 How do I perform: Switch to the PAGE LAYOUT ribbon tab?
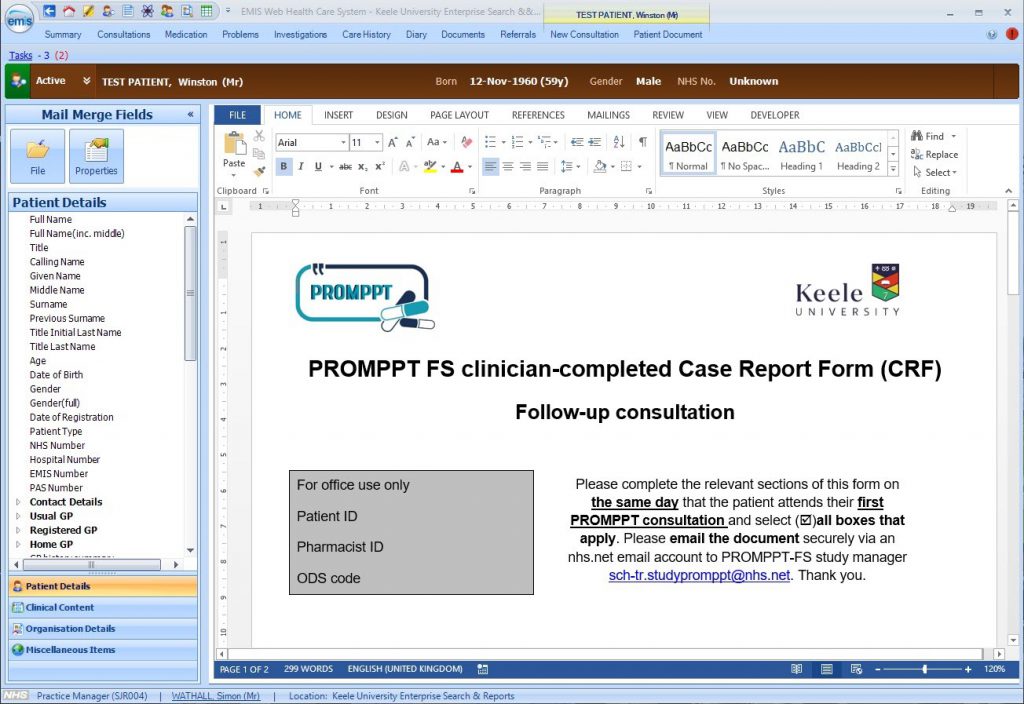459,115
